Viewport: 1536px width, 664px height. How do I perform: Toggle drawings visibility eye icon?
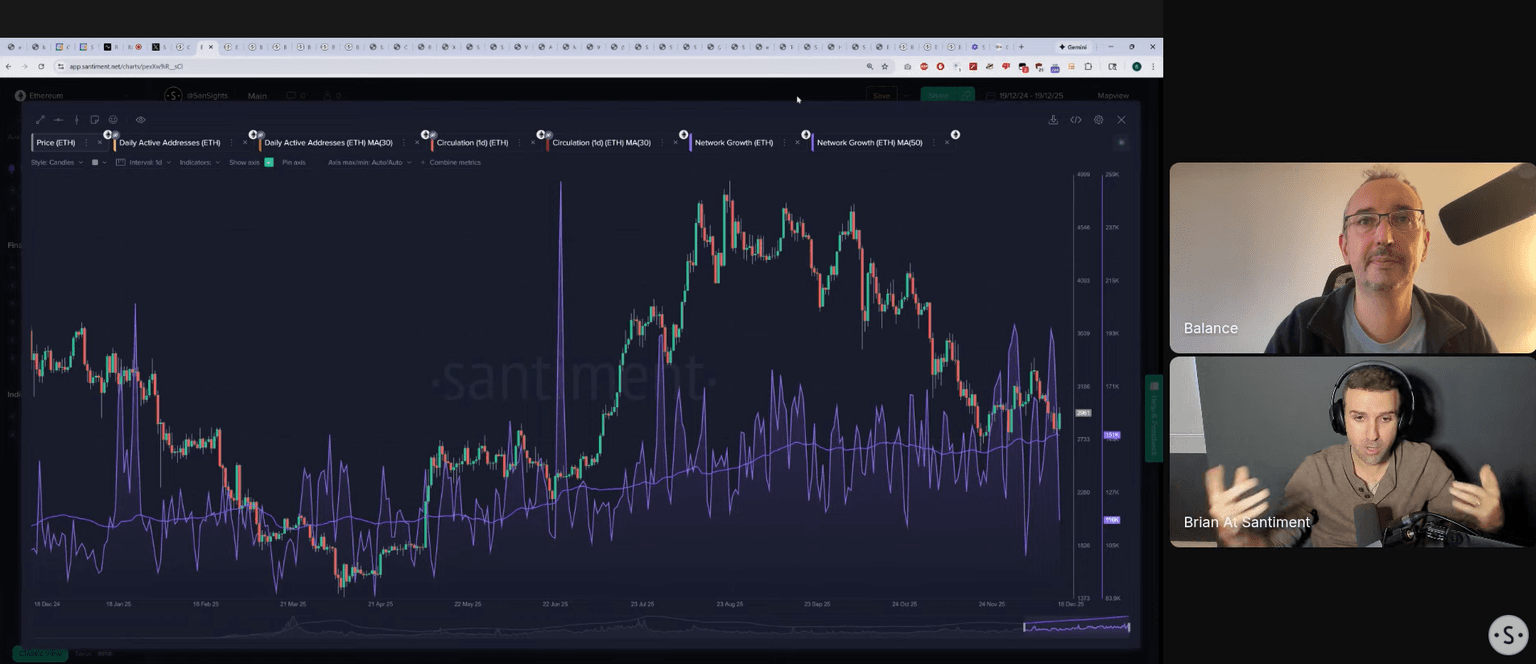coord(140,120)
